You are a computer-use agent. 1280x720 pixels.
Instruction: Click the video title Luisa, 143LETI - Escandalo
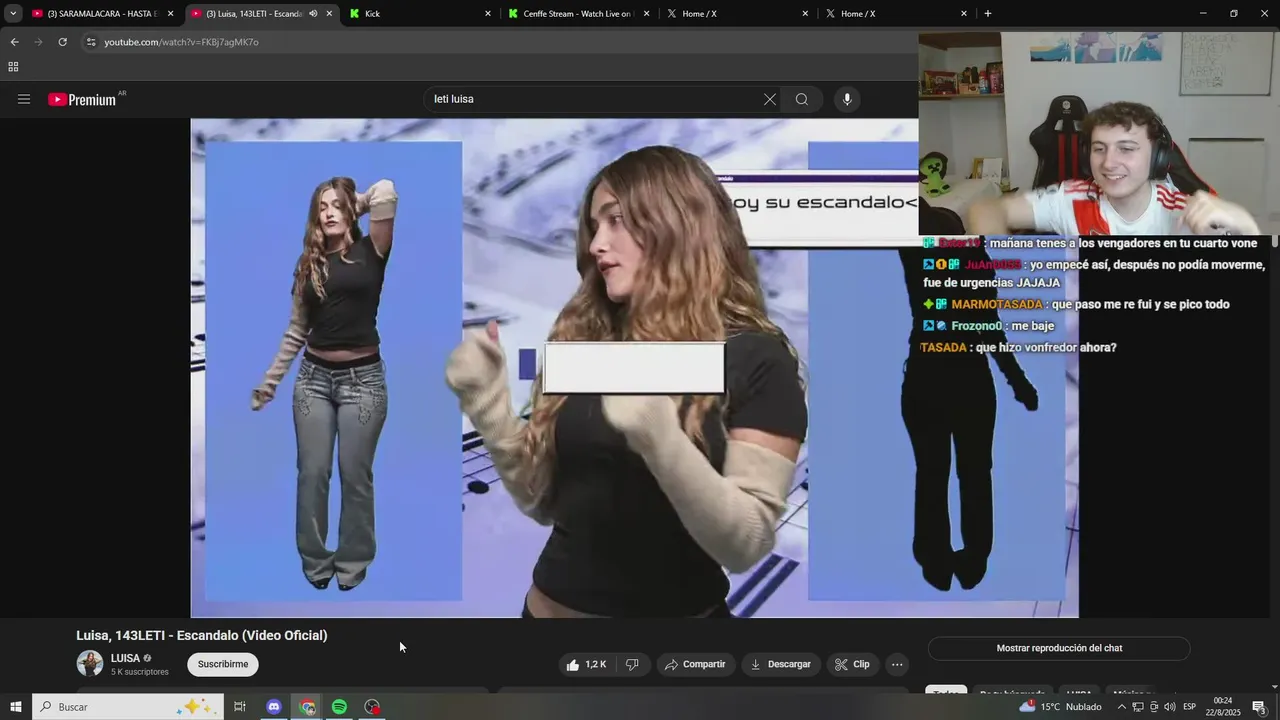click(202, 636)
